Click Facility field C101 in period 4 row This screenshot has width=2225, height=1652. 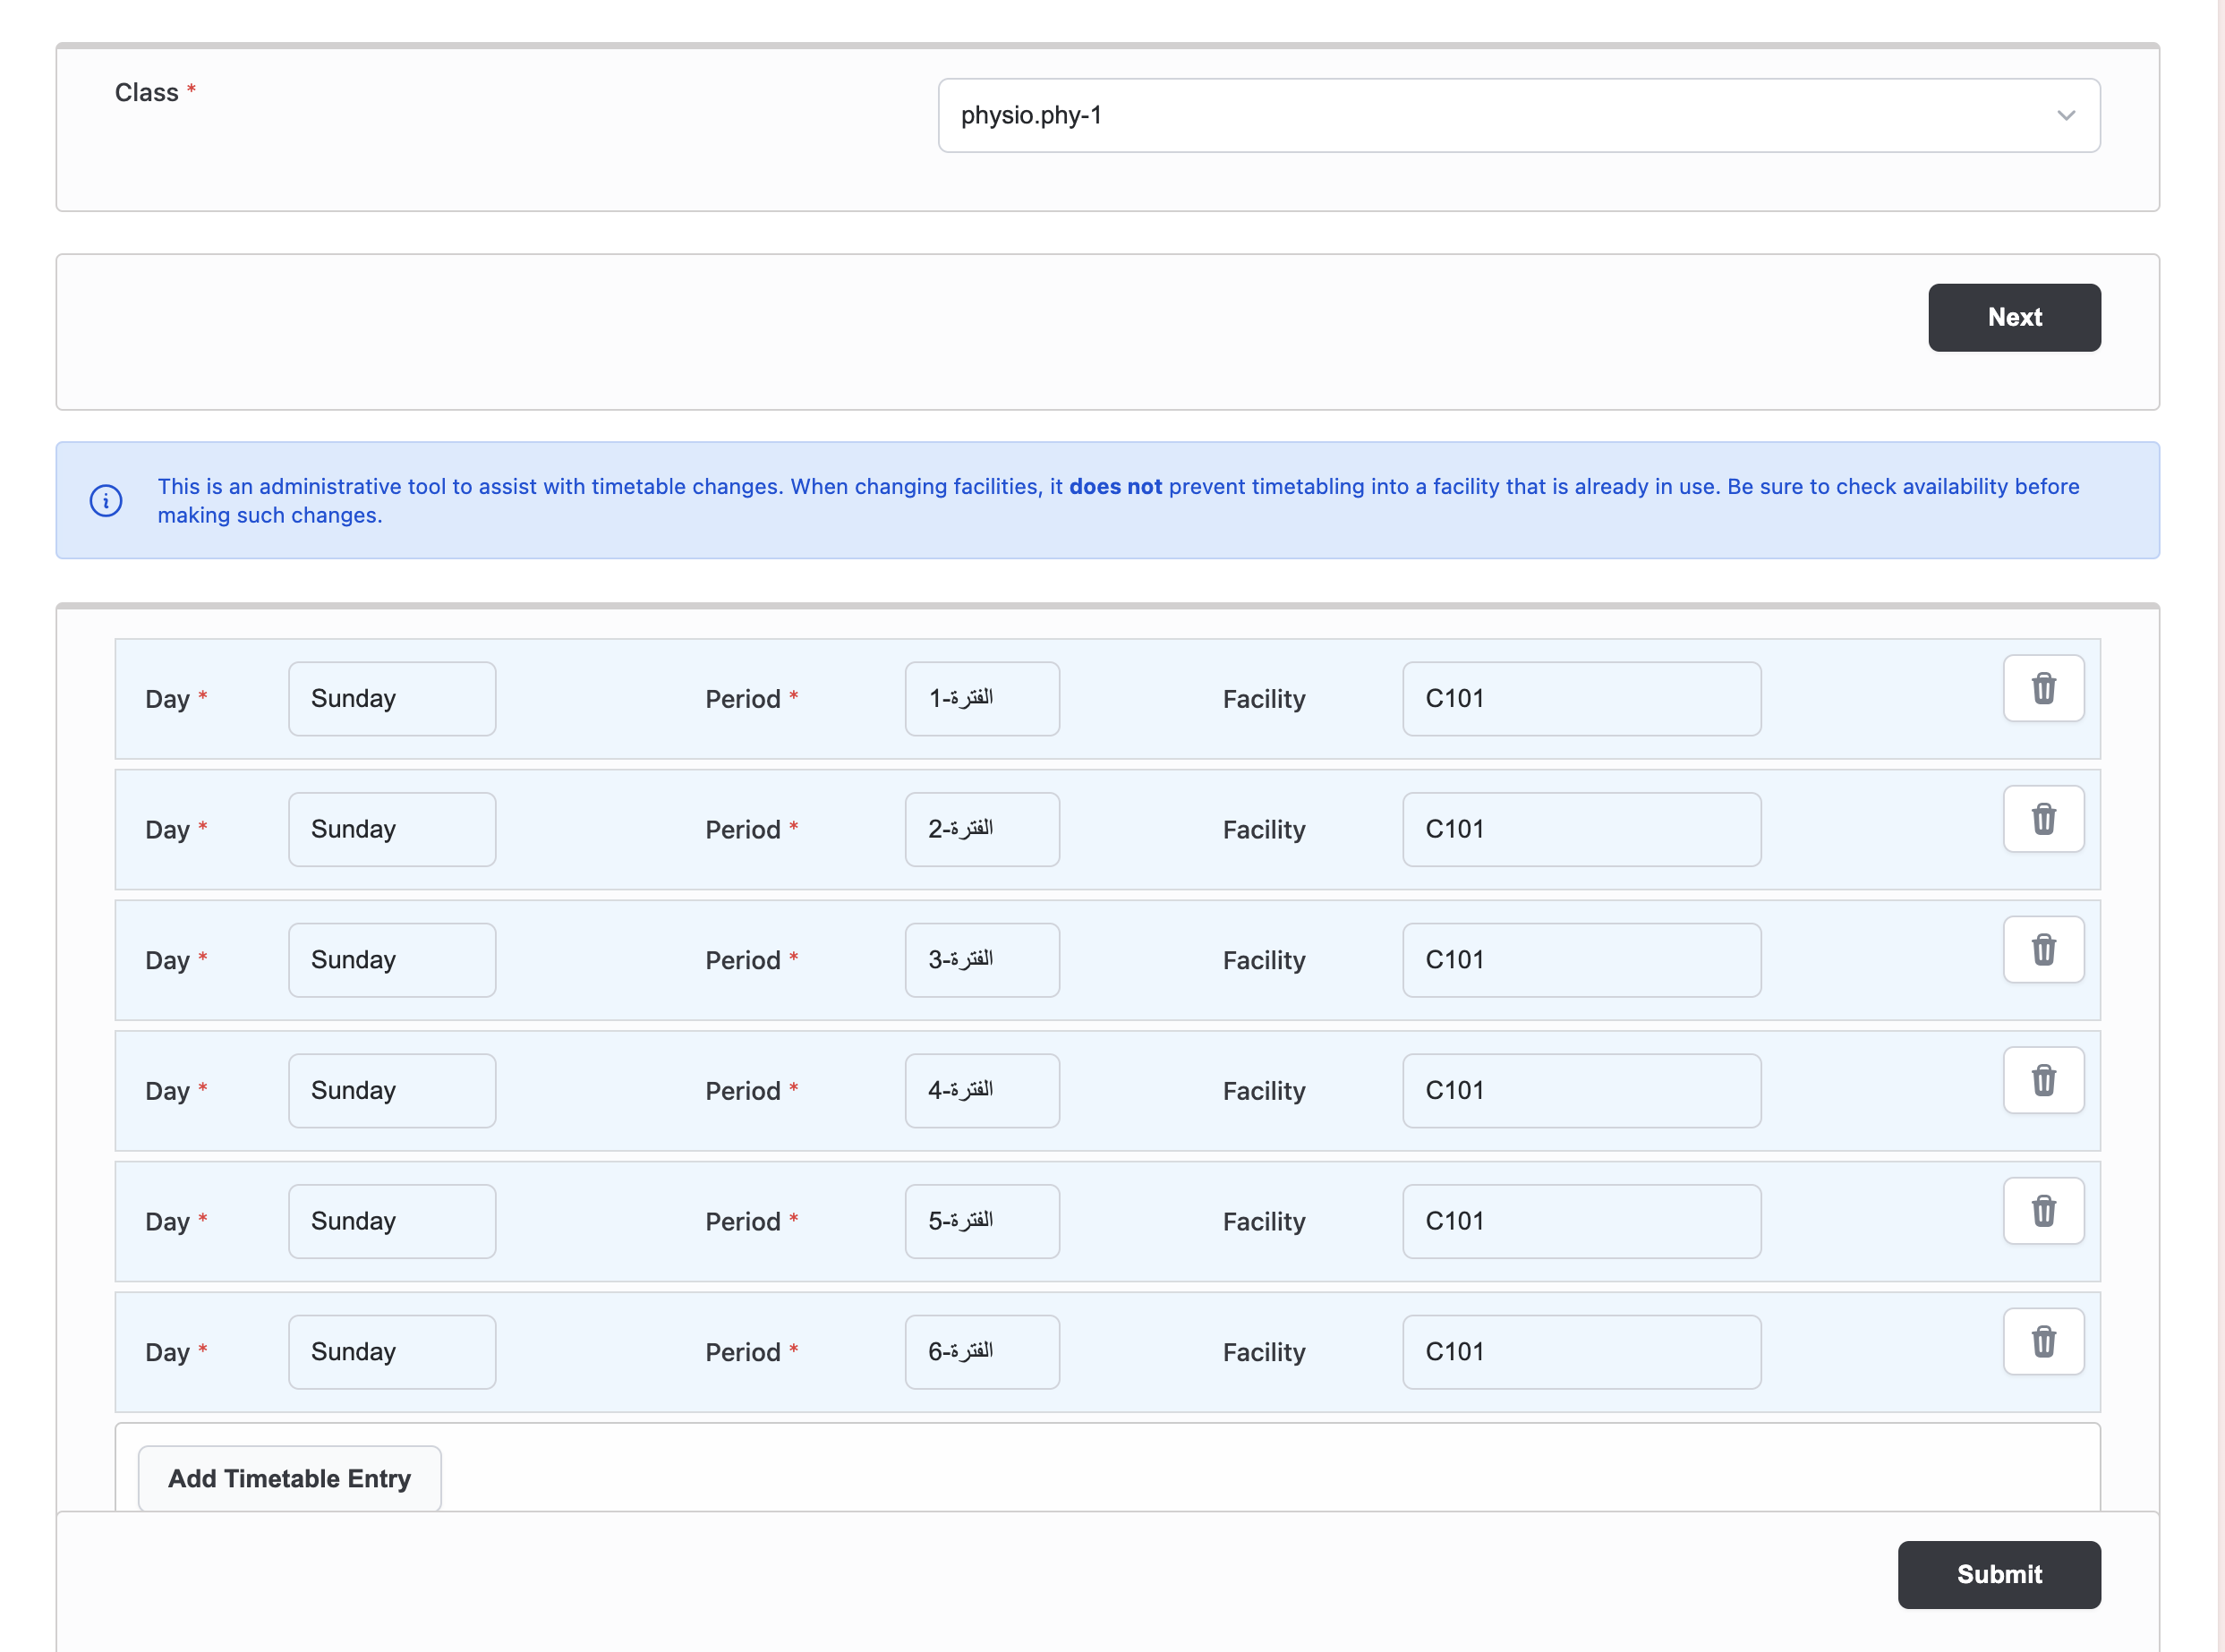coord(1581,1091)
